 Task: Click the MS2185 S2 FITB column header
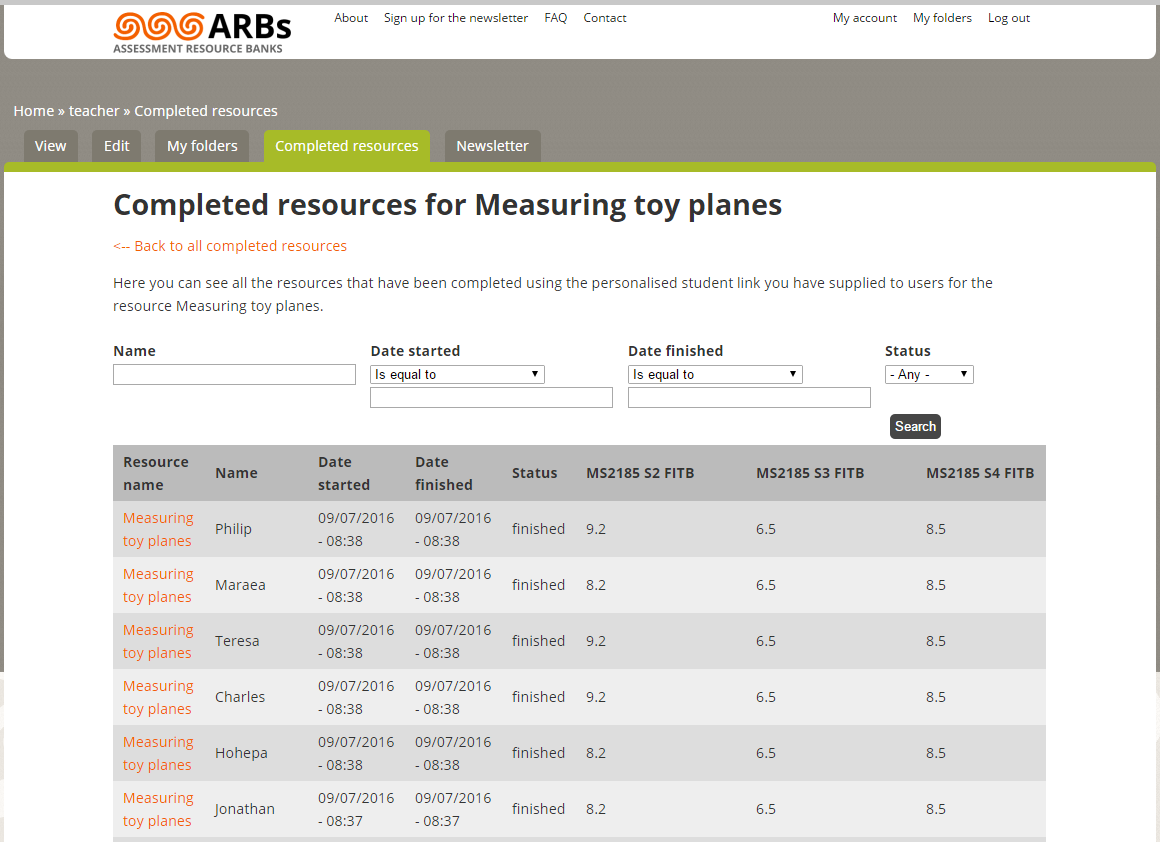[x=640, y=473]
